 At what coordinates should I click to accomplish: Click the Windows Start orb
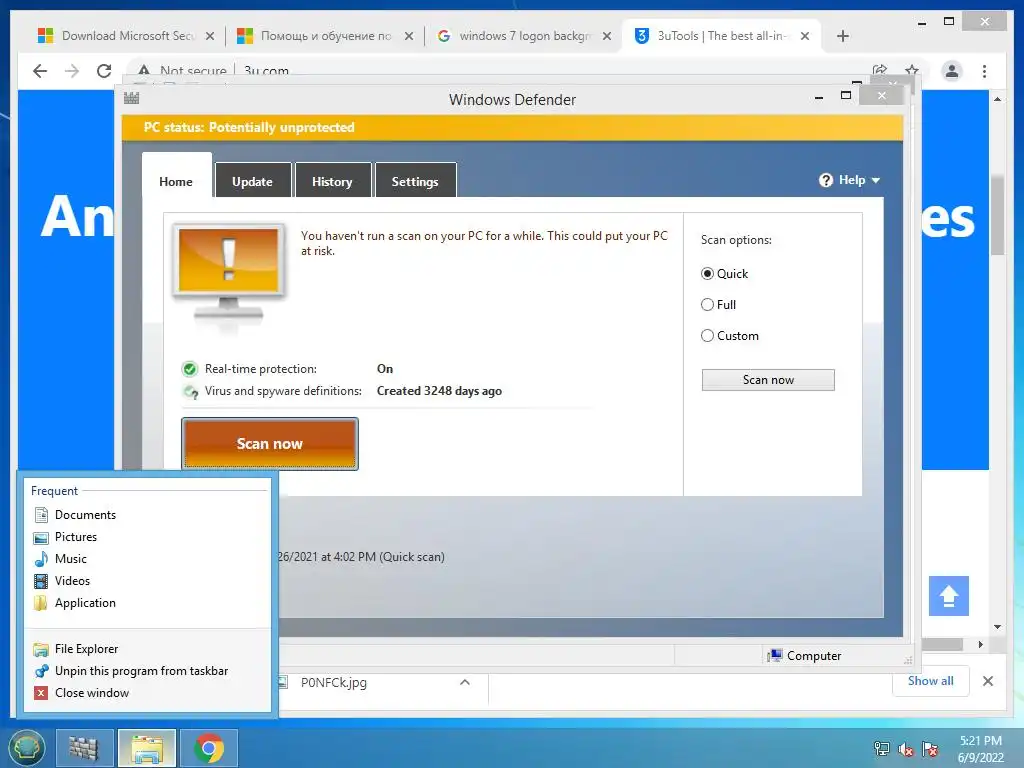(26, 748)
